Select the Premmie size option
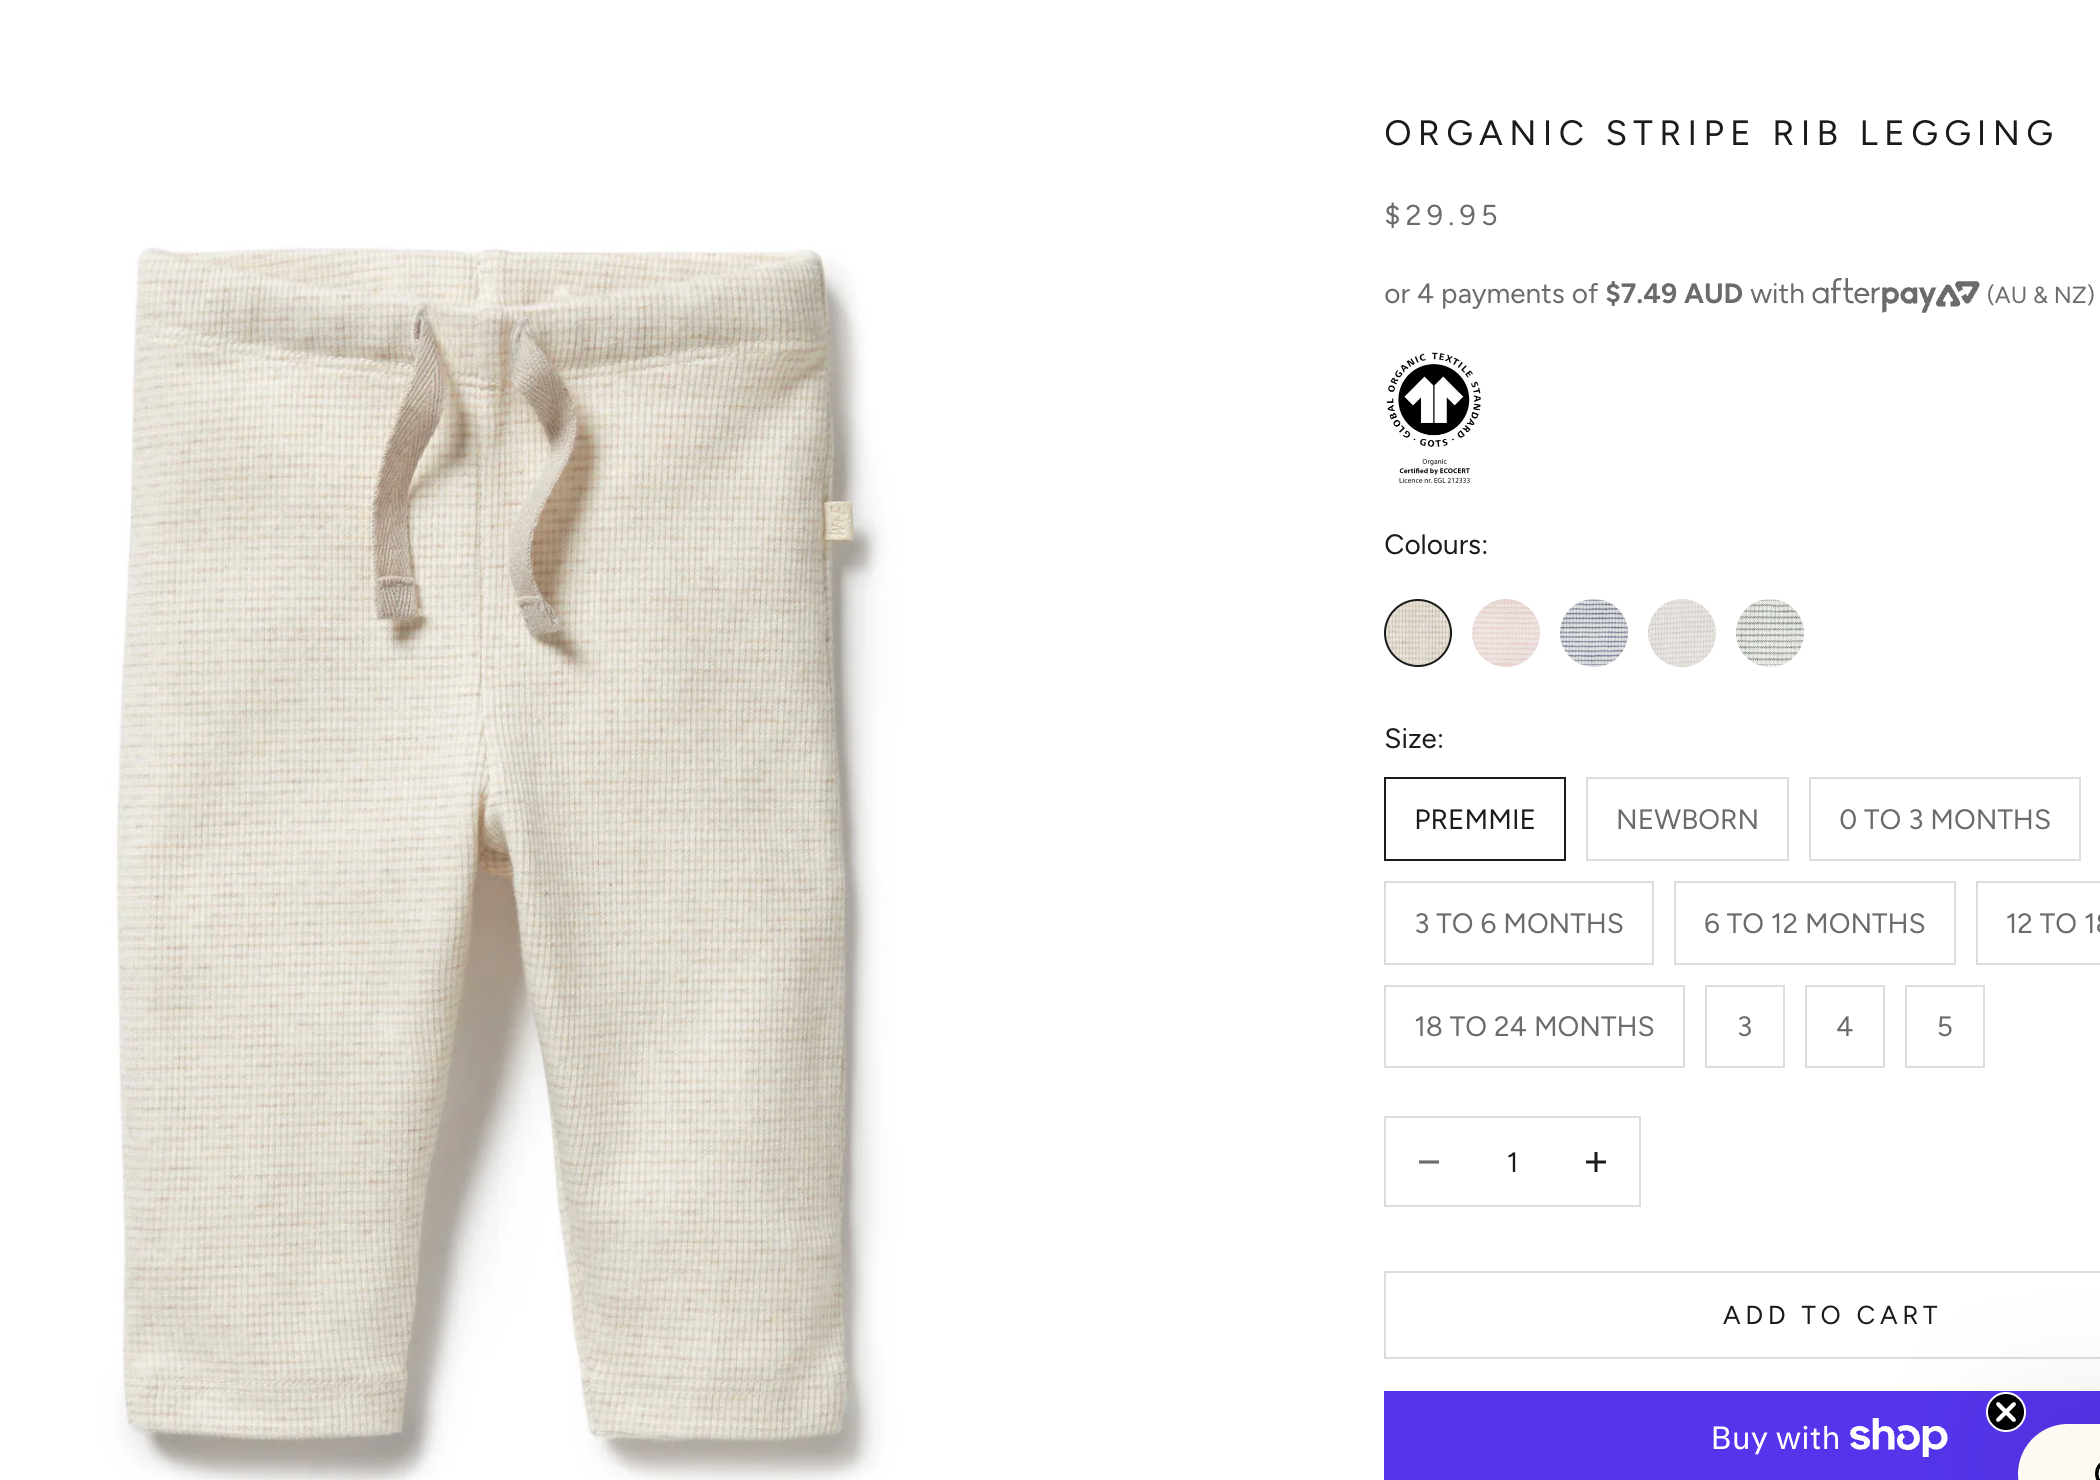 (1475, 819)
